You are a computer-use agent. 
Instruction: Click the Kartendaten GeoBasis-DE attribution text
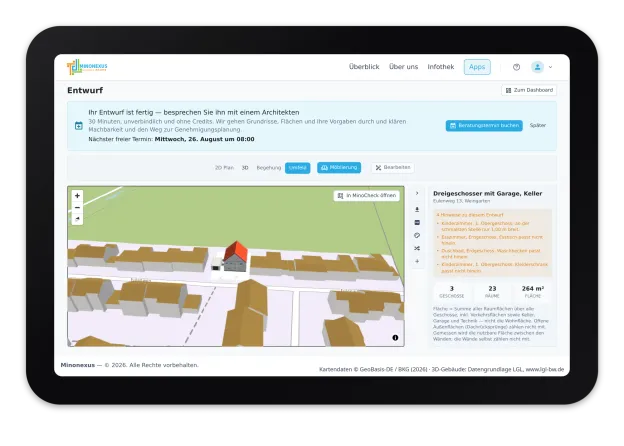click(x=441, y=370)
